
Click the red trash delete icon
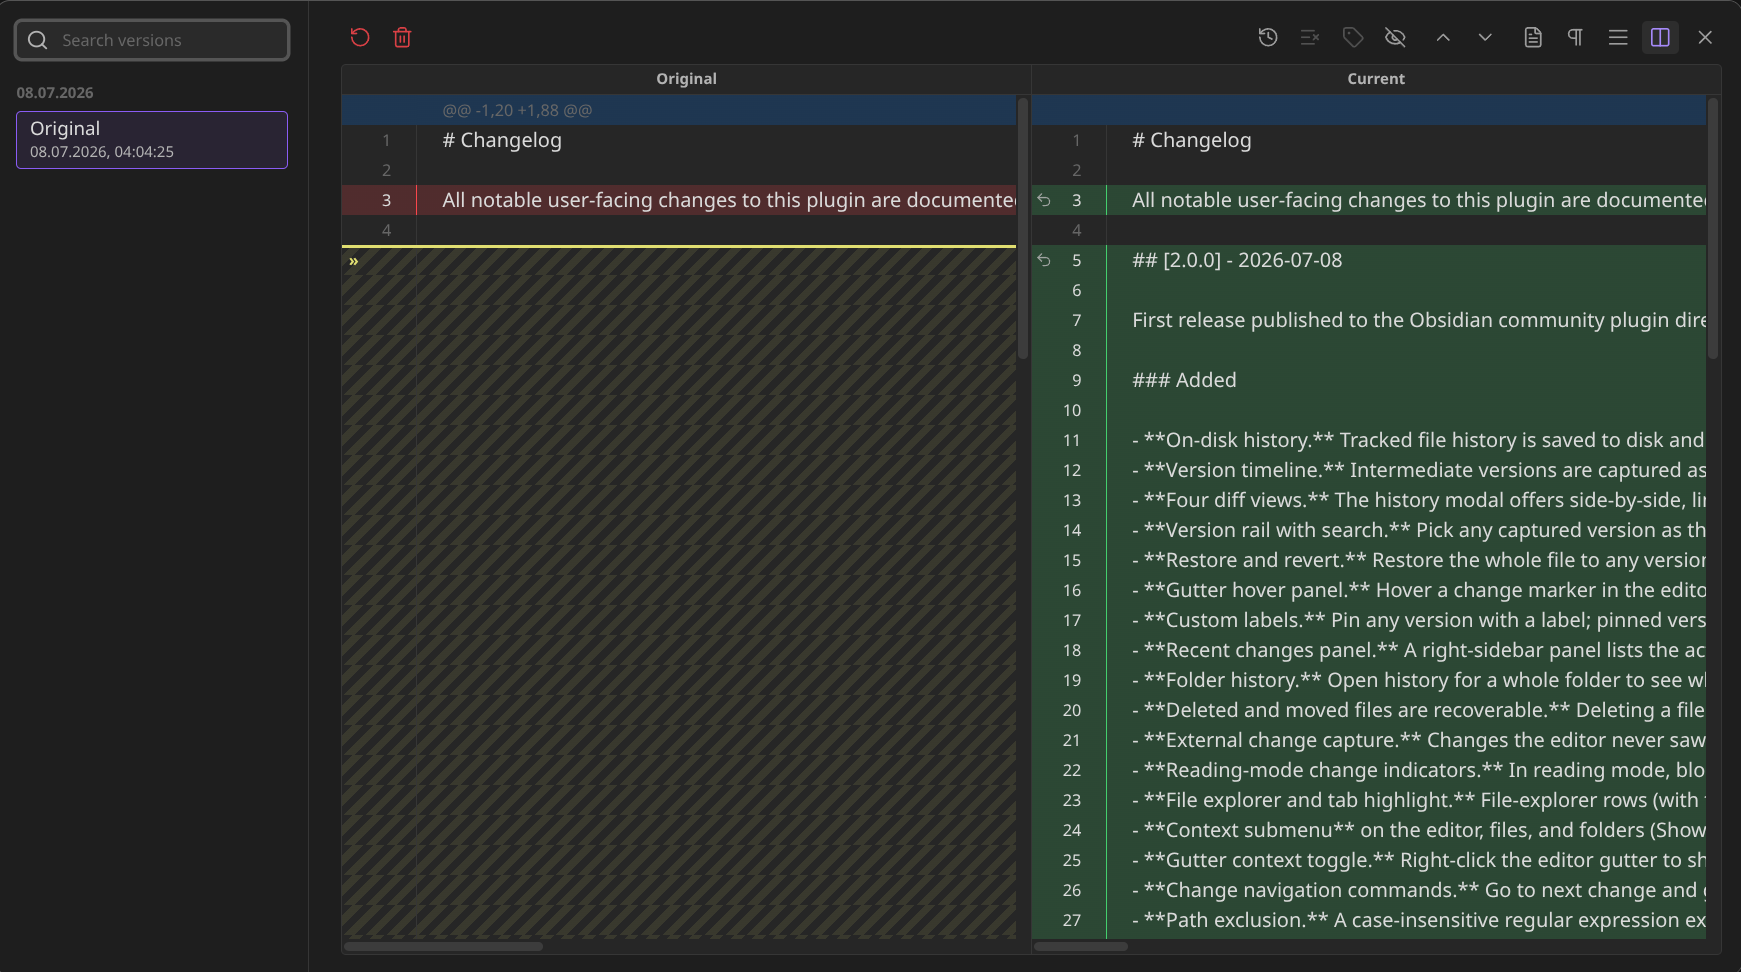point(402,38)
